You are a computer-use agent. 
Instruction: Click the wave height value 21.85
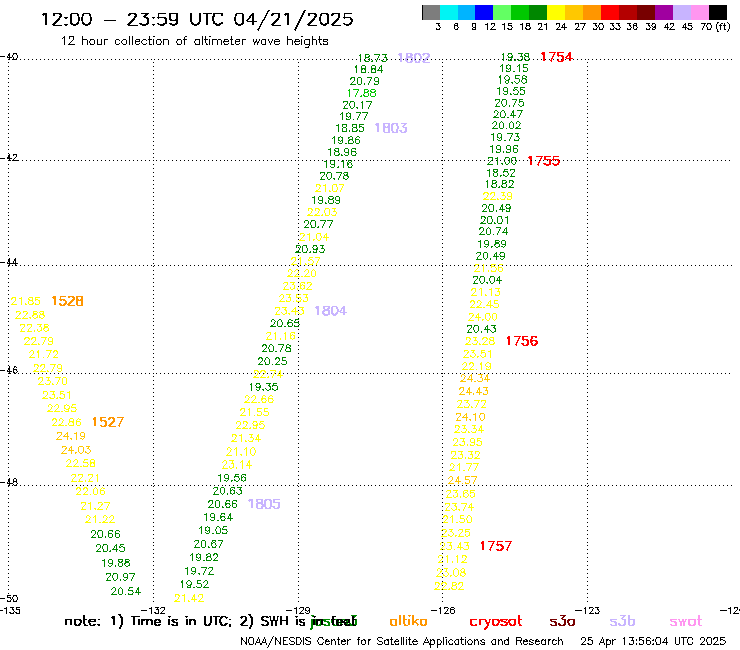pyautogui.click(x=25, y=301)
